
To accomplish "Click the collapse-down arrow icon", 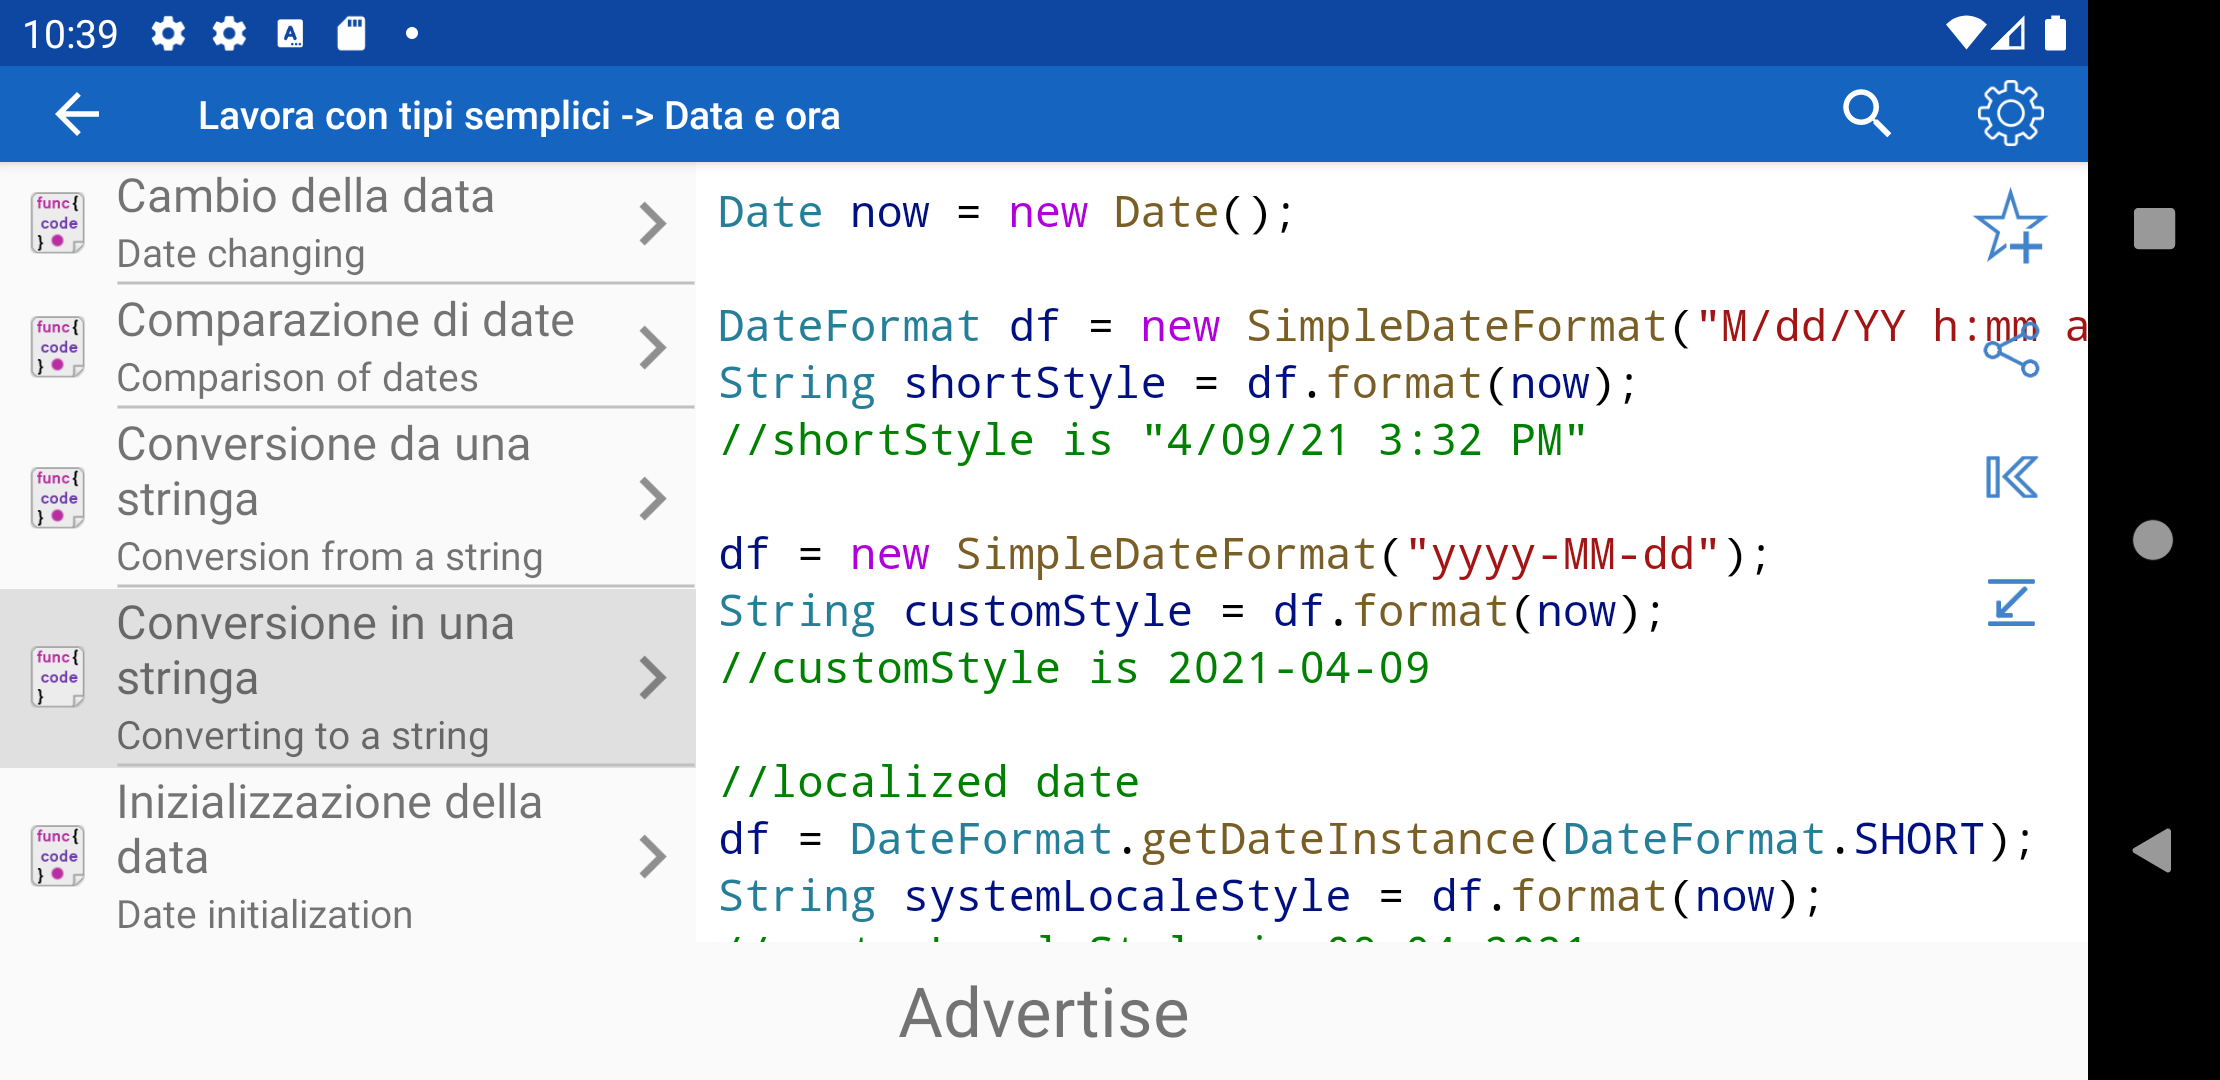I will [x=2010, y=602].
